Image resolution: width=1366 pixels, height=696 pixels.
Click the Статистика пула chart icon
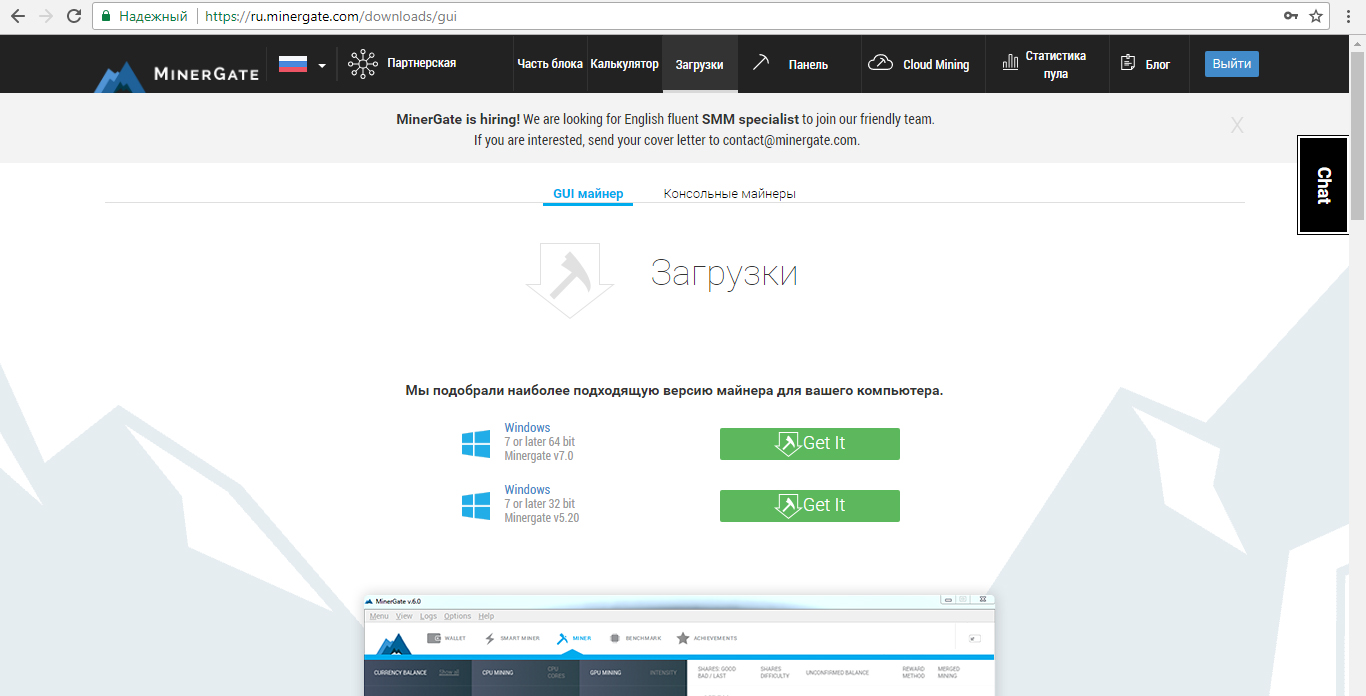tap(1009, 64)
